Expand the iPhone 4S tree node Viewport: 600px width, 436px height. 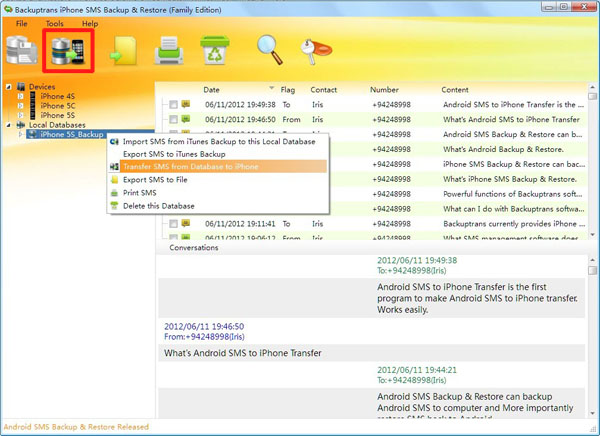click(x=21, y=96)
